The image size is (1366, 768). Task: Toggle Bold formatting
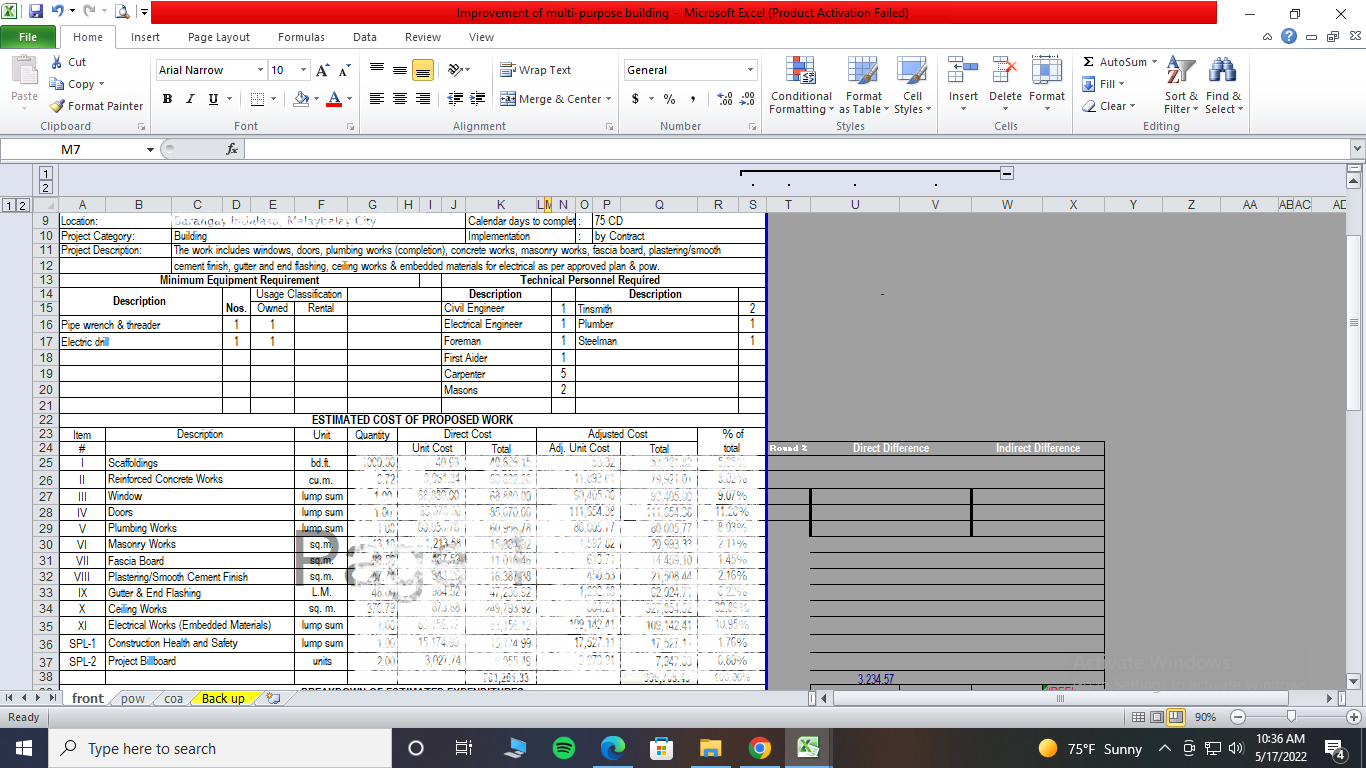point(167,99)
